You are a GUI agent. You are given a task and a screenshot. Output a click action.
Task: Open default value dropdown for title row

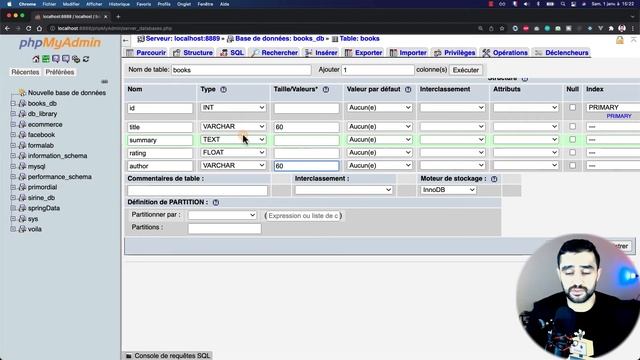pyautogui.click(x=379, y=127)
